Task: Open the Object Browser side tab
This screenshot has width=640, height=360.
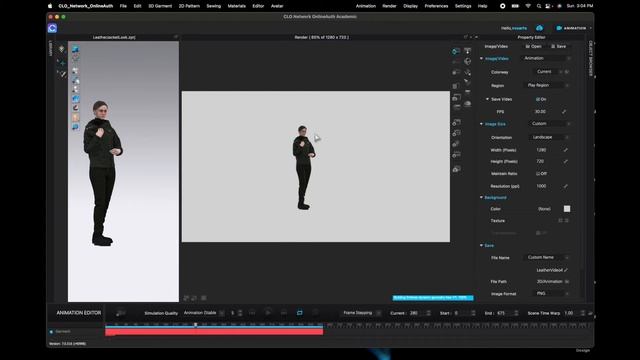Action: tap(590, 58)
